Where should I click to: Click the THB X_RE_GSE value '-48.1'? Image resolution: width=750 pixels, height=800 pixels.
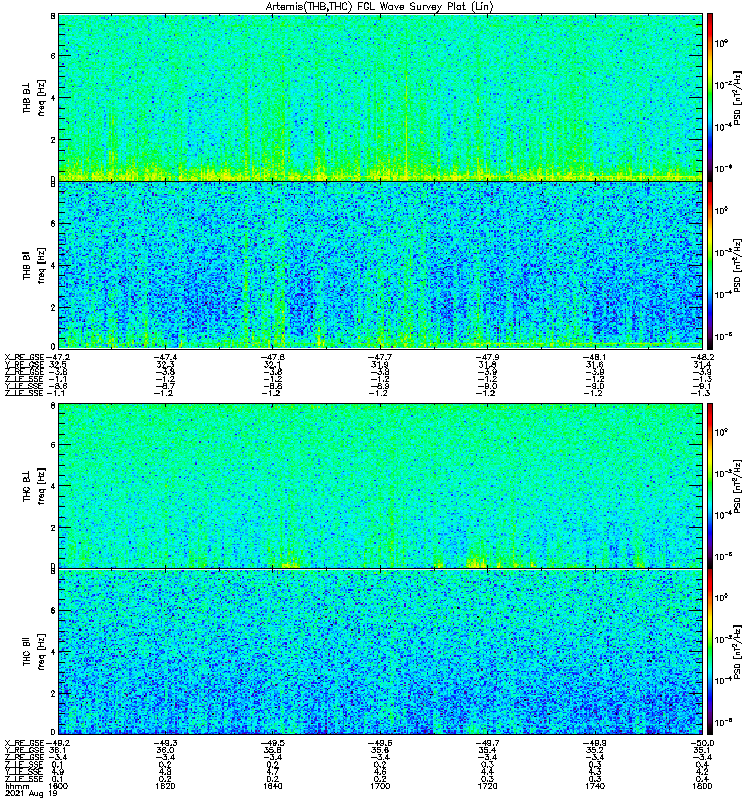click(595, 357)
